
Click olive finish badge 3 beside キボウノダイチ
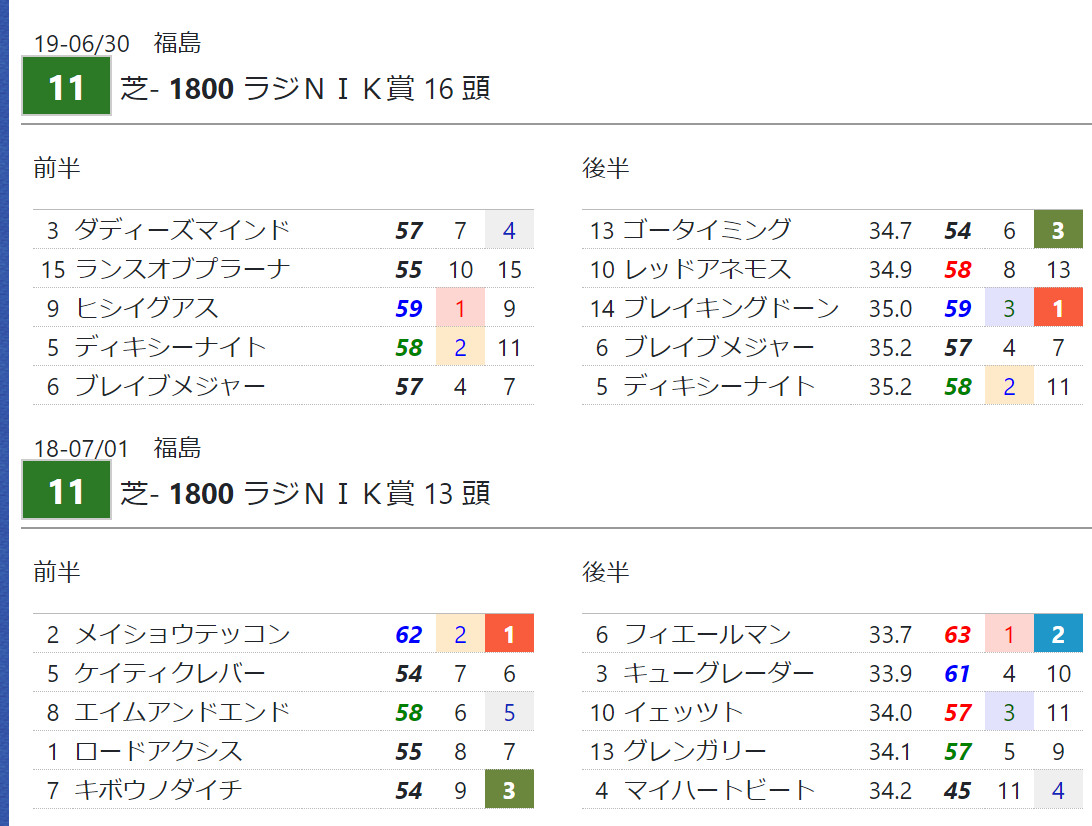point(509,790)
